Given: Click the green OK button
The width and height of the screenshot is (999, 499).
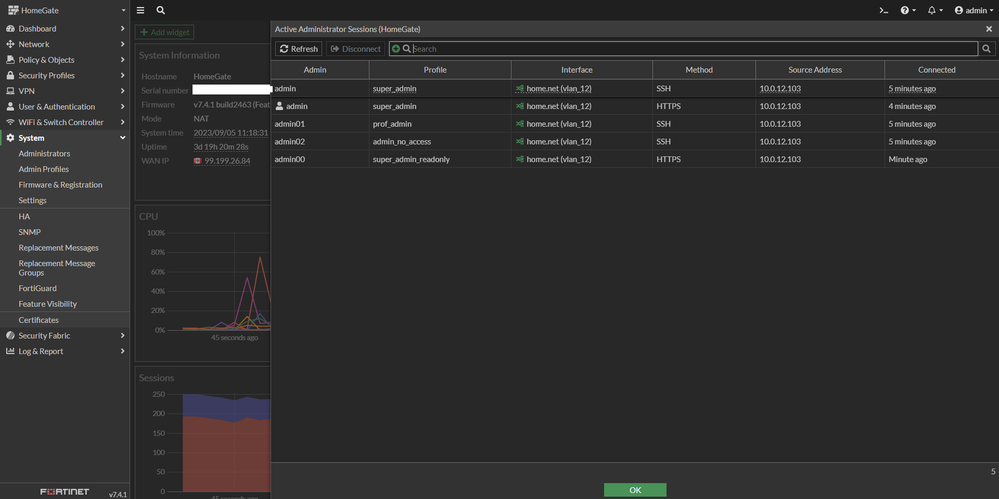Looking at the screenshot, I should pos(635,490).
